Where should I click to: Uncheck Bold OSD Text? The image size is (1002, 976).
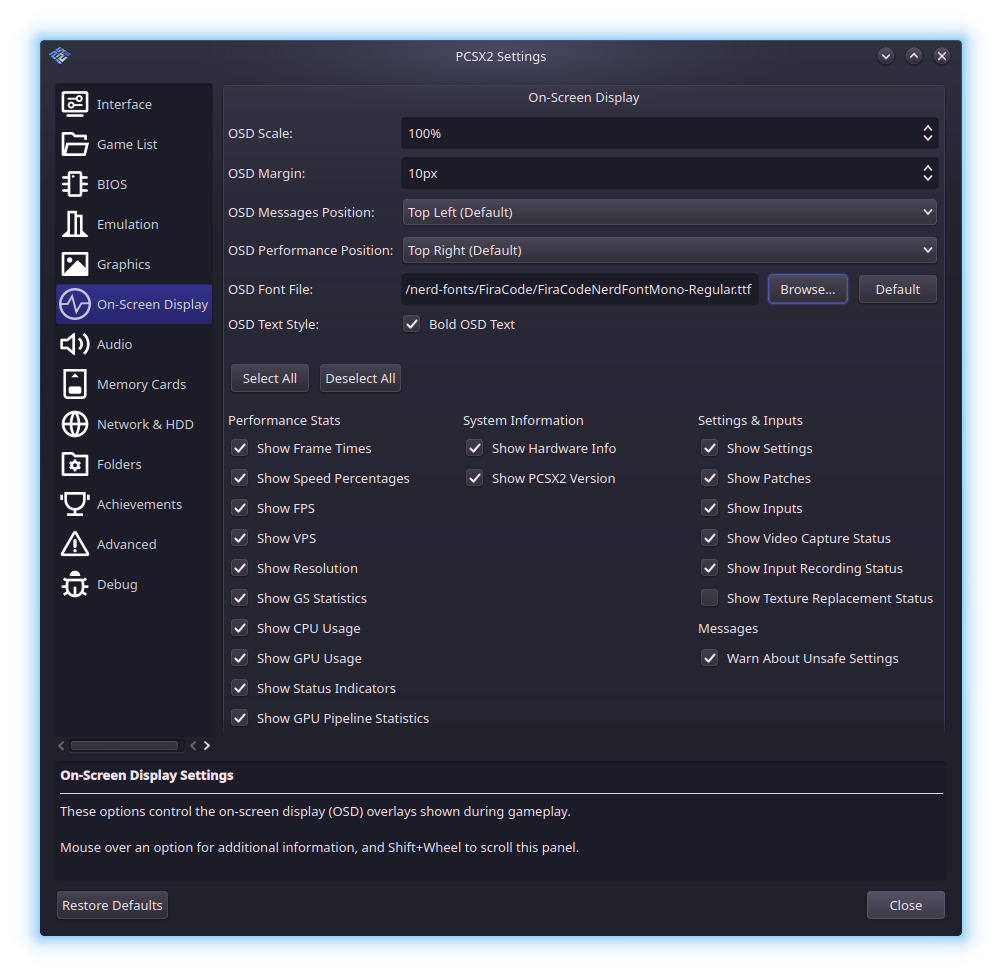[x=412, y=324]
